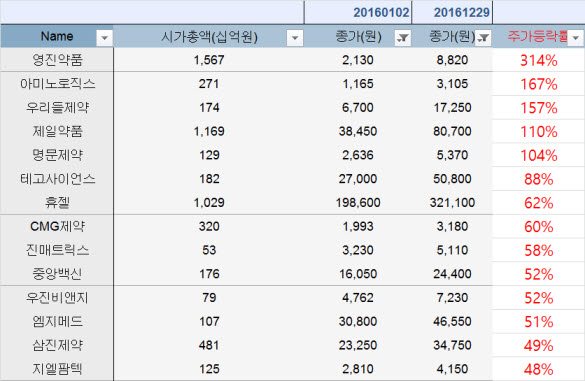585x381 pixels.
Task: Select the 27,000 closing price cell
Action: (358, 179)
